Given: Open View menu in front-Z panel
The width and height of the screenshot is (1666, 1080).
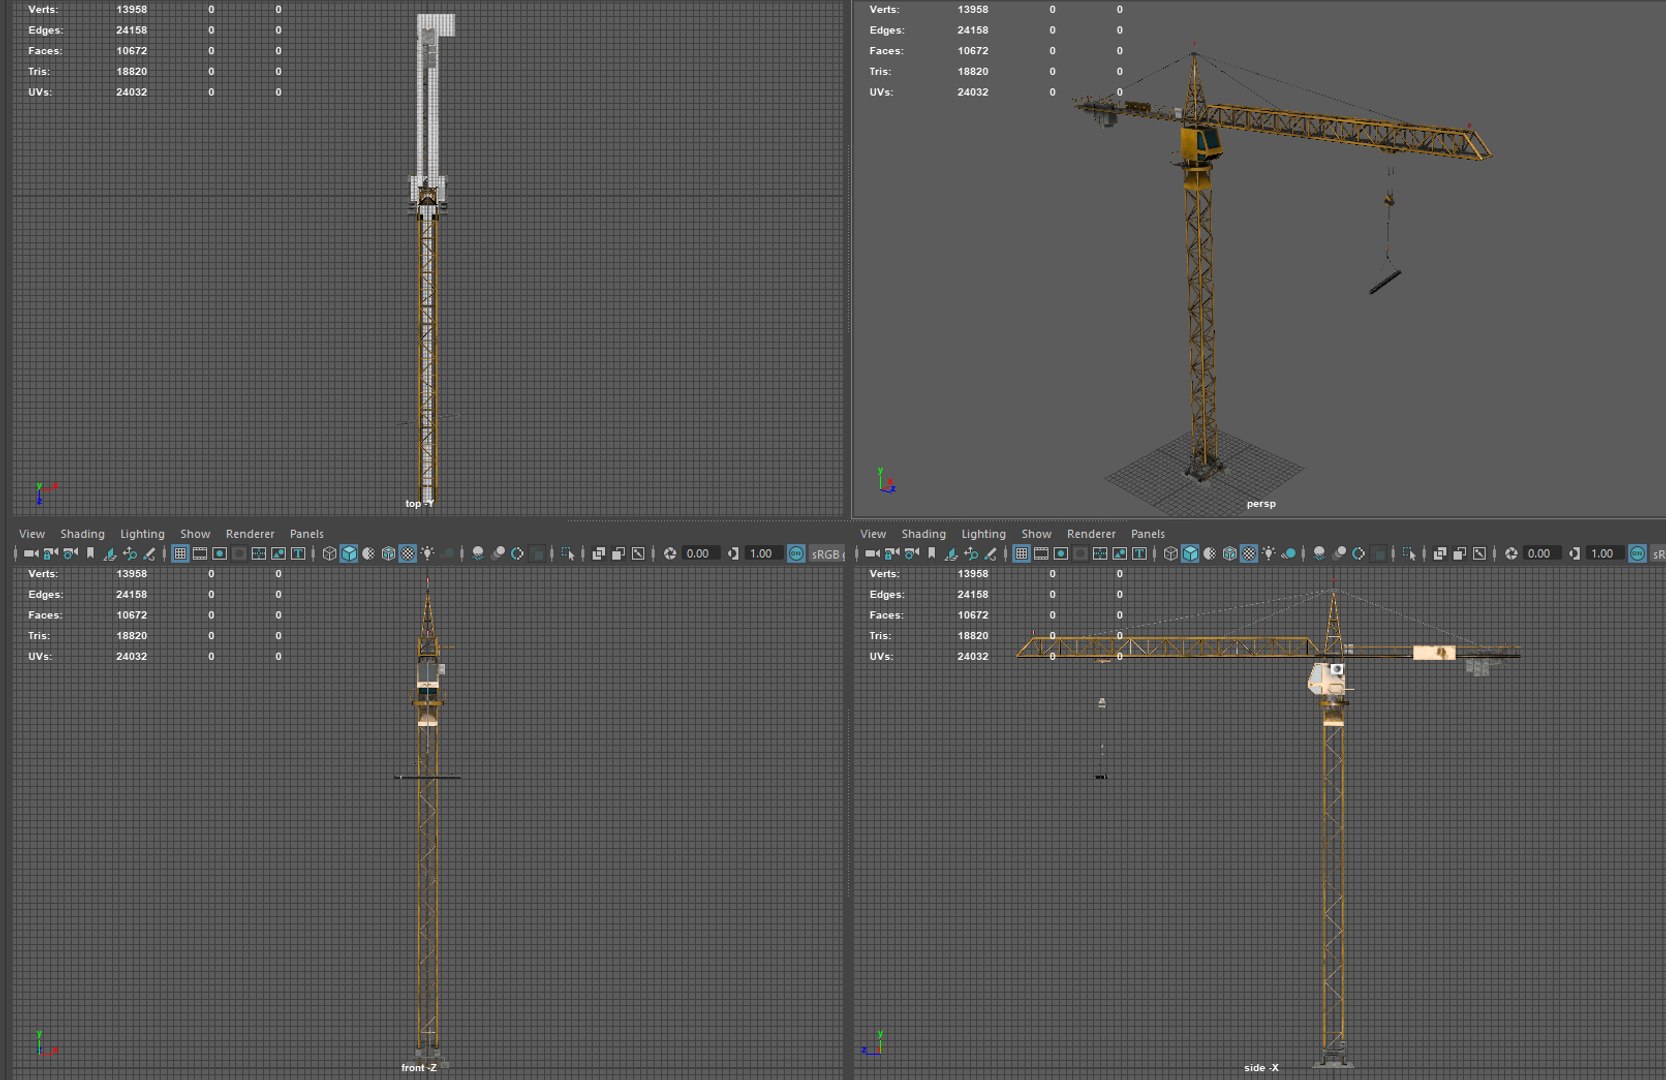Looking at the screenshot, I should click(x=32, y=534).
